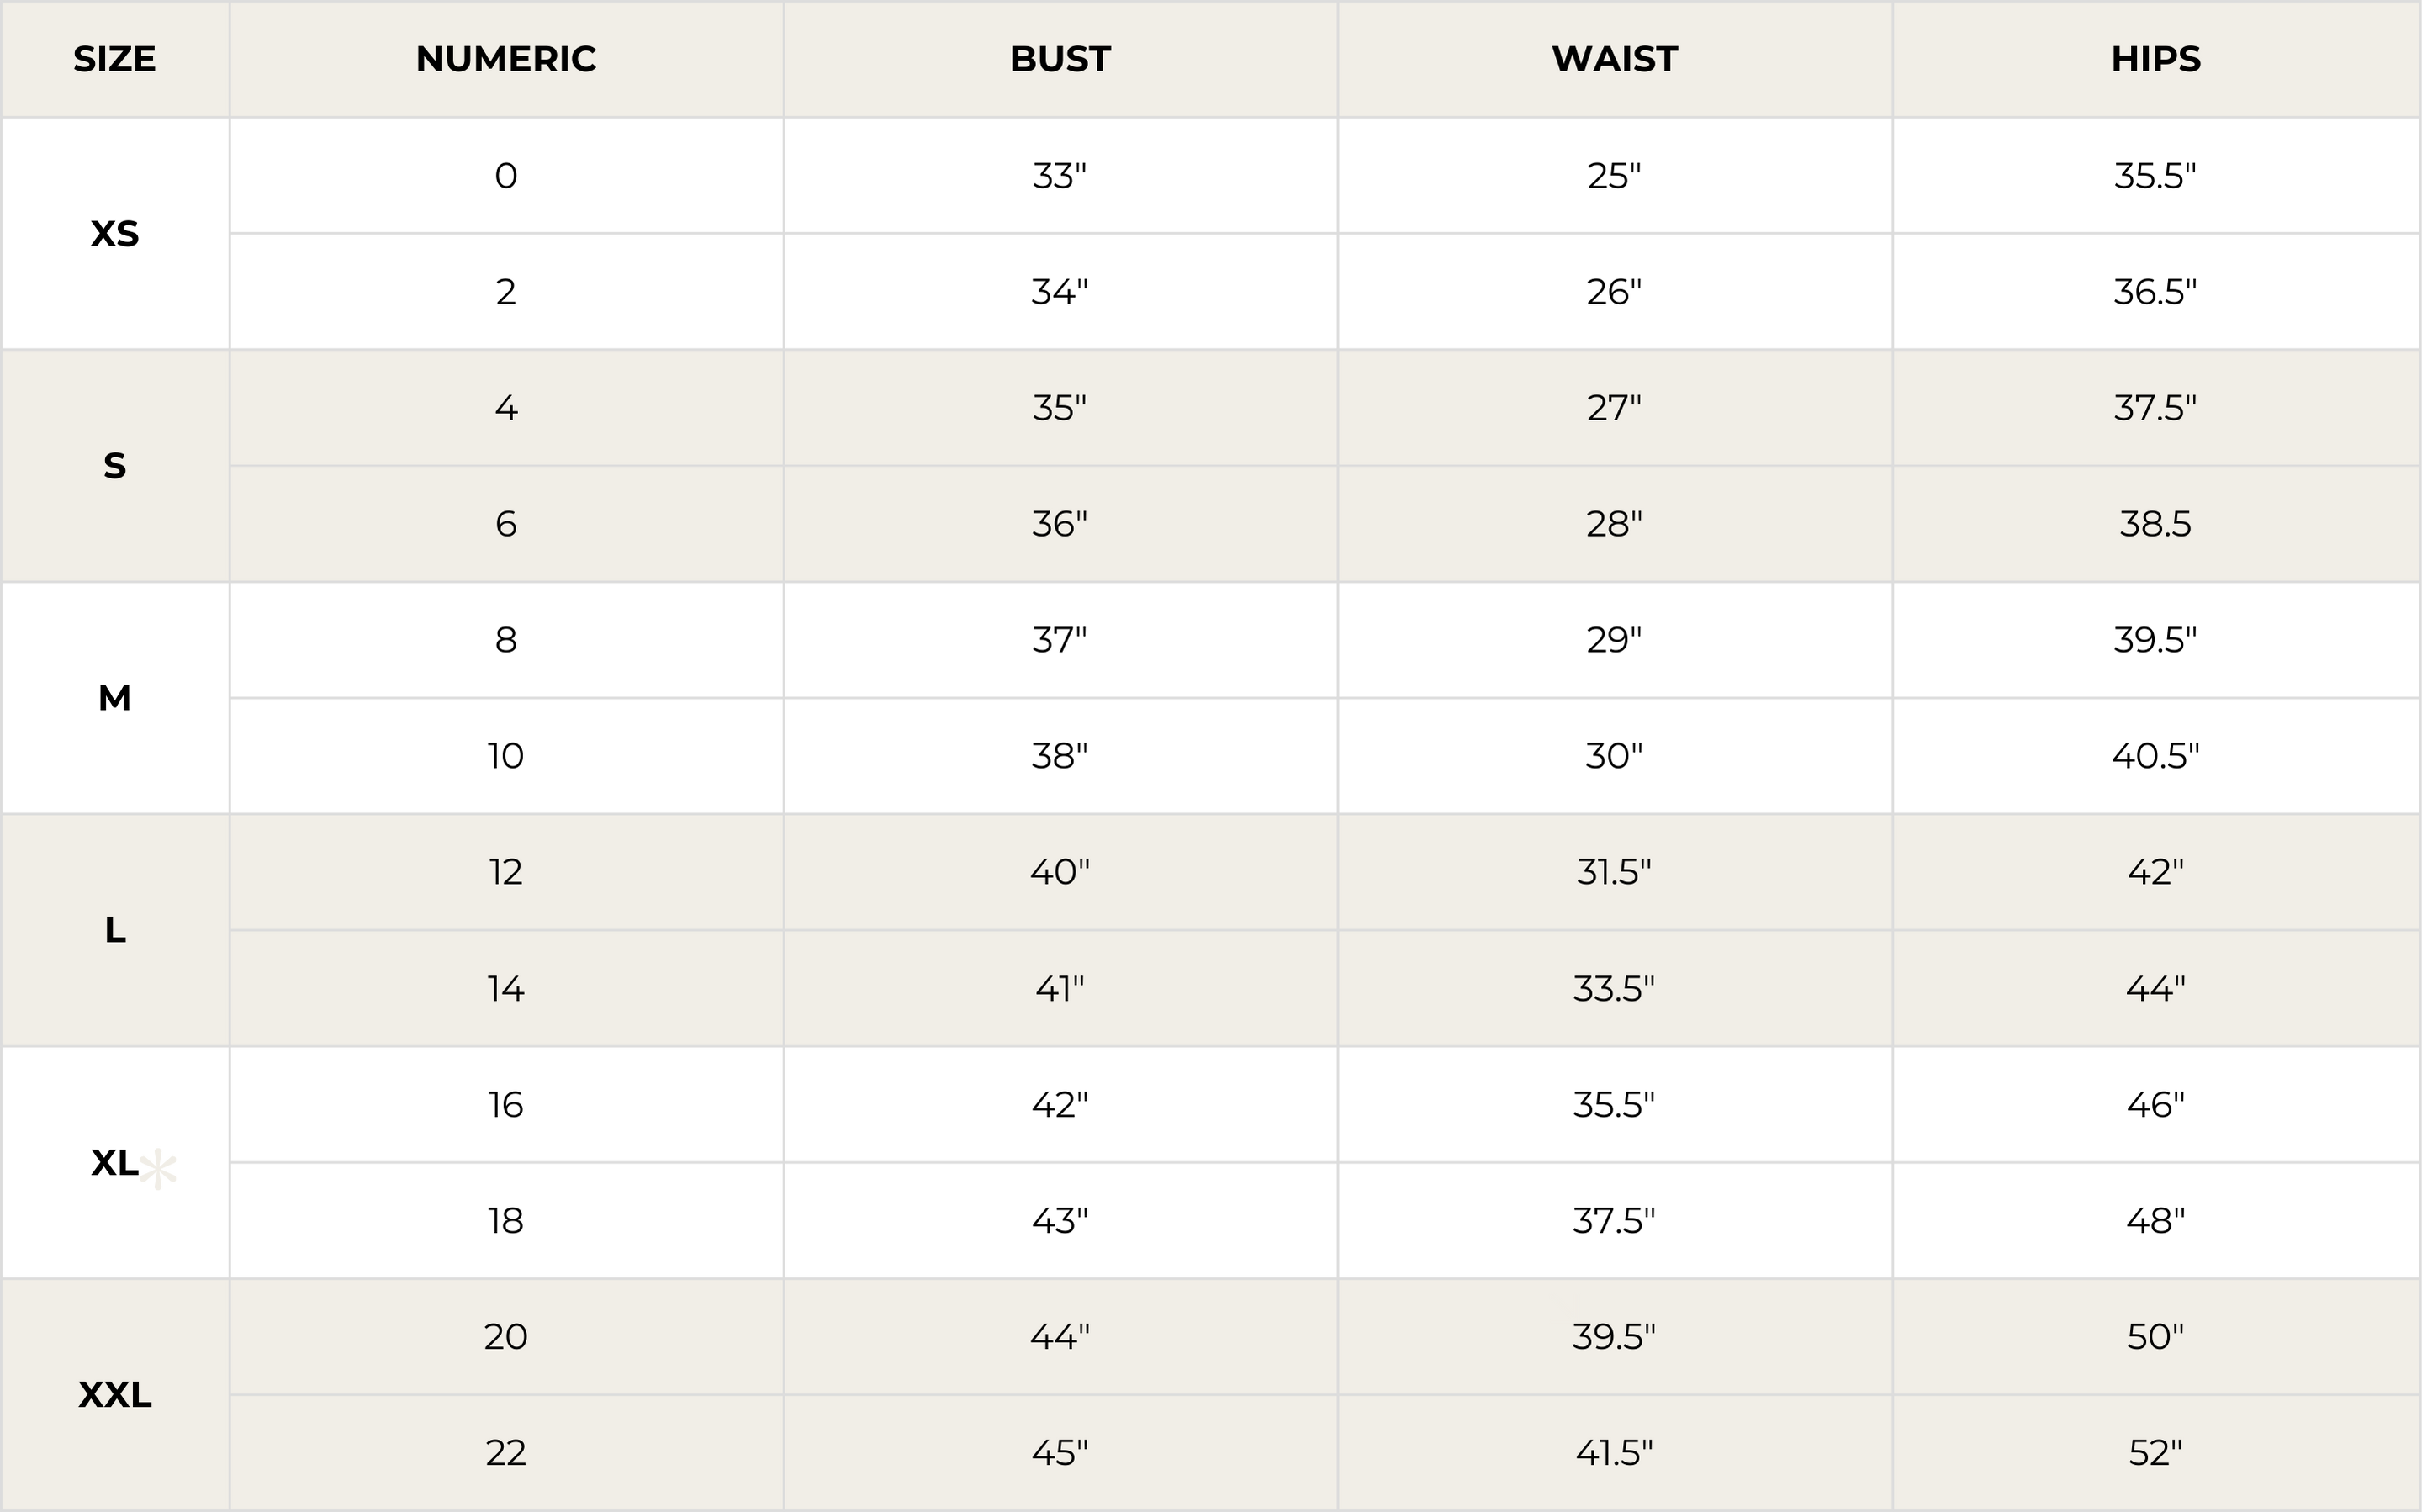
Task: Click the 52" hips measurement
Action: pyautogui.click(x=2155, y=1452)
